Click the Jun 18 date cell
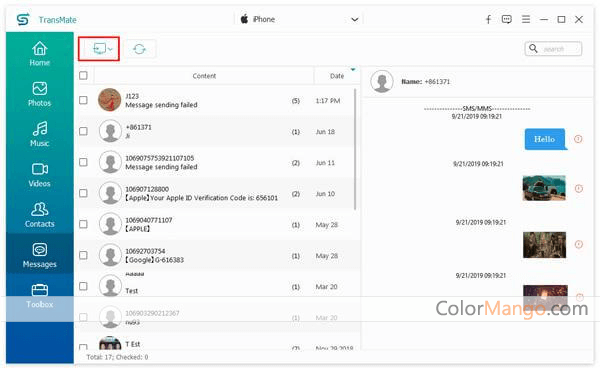The image size is (600, 370). click(x=325, y=132)
